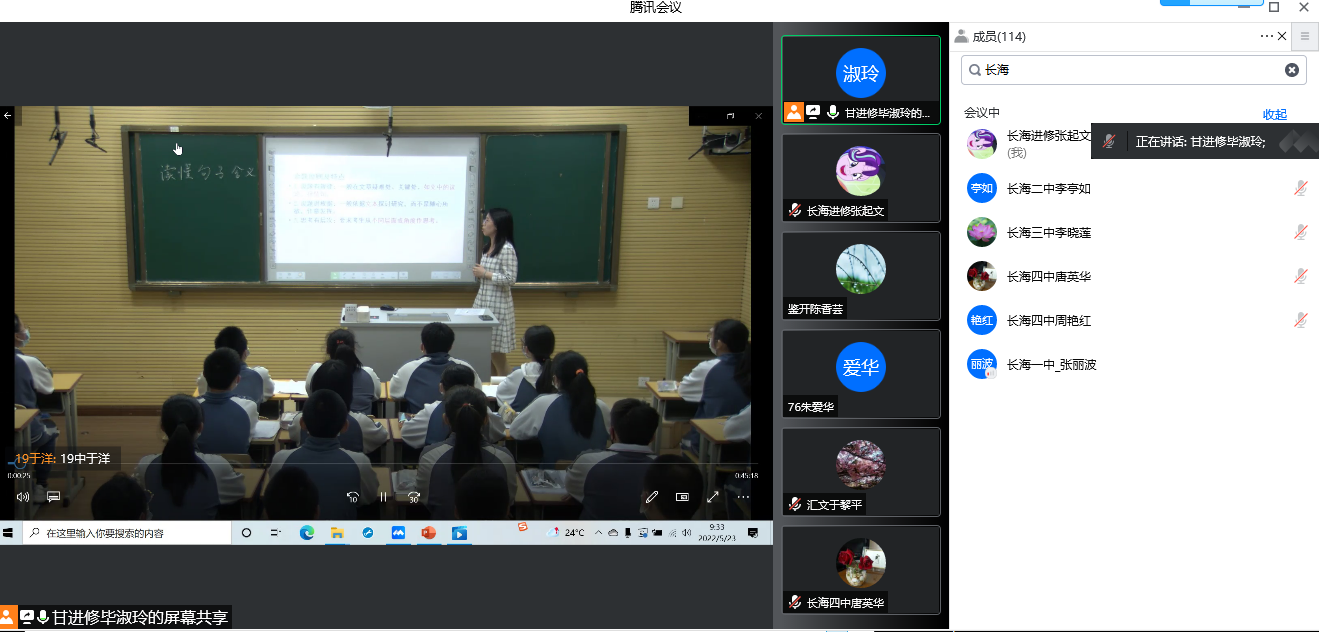The width and height of the screenshot is (1319, 632).
Task: Skip back 10 seconds in the video
Action: click(x=352, y=496)
